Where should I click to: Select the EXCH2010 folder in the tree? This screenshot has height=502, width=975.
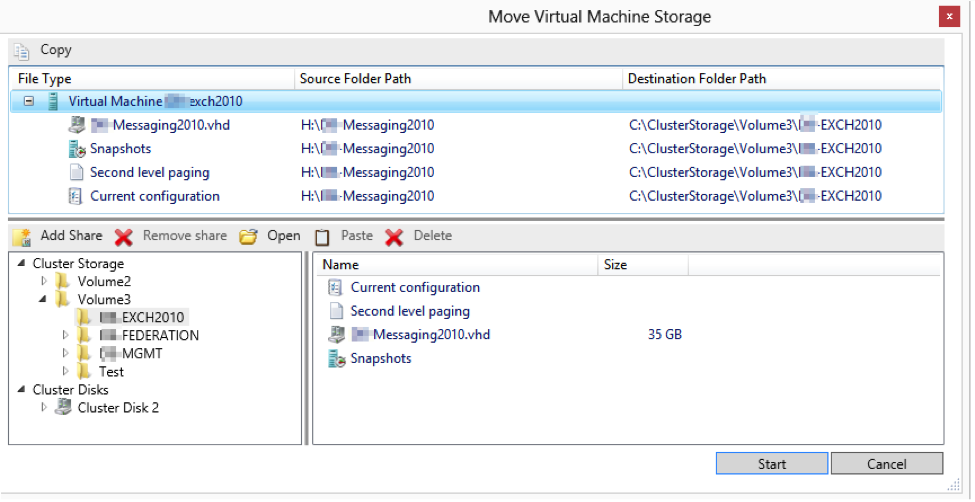pyautogui.click(x=142, y=317)
